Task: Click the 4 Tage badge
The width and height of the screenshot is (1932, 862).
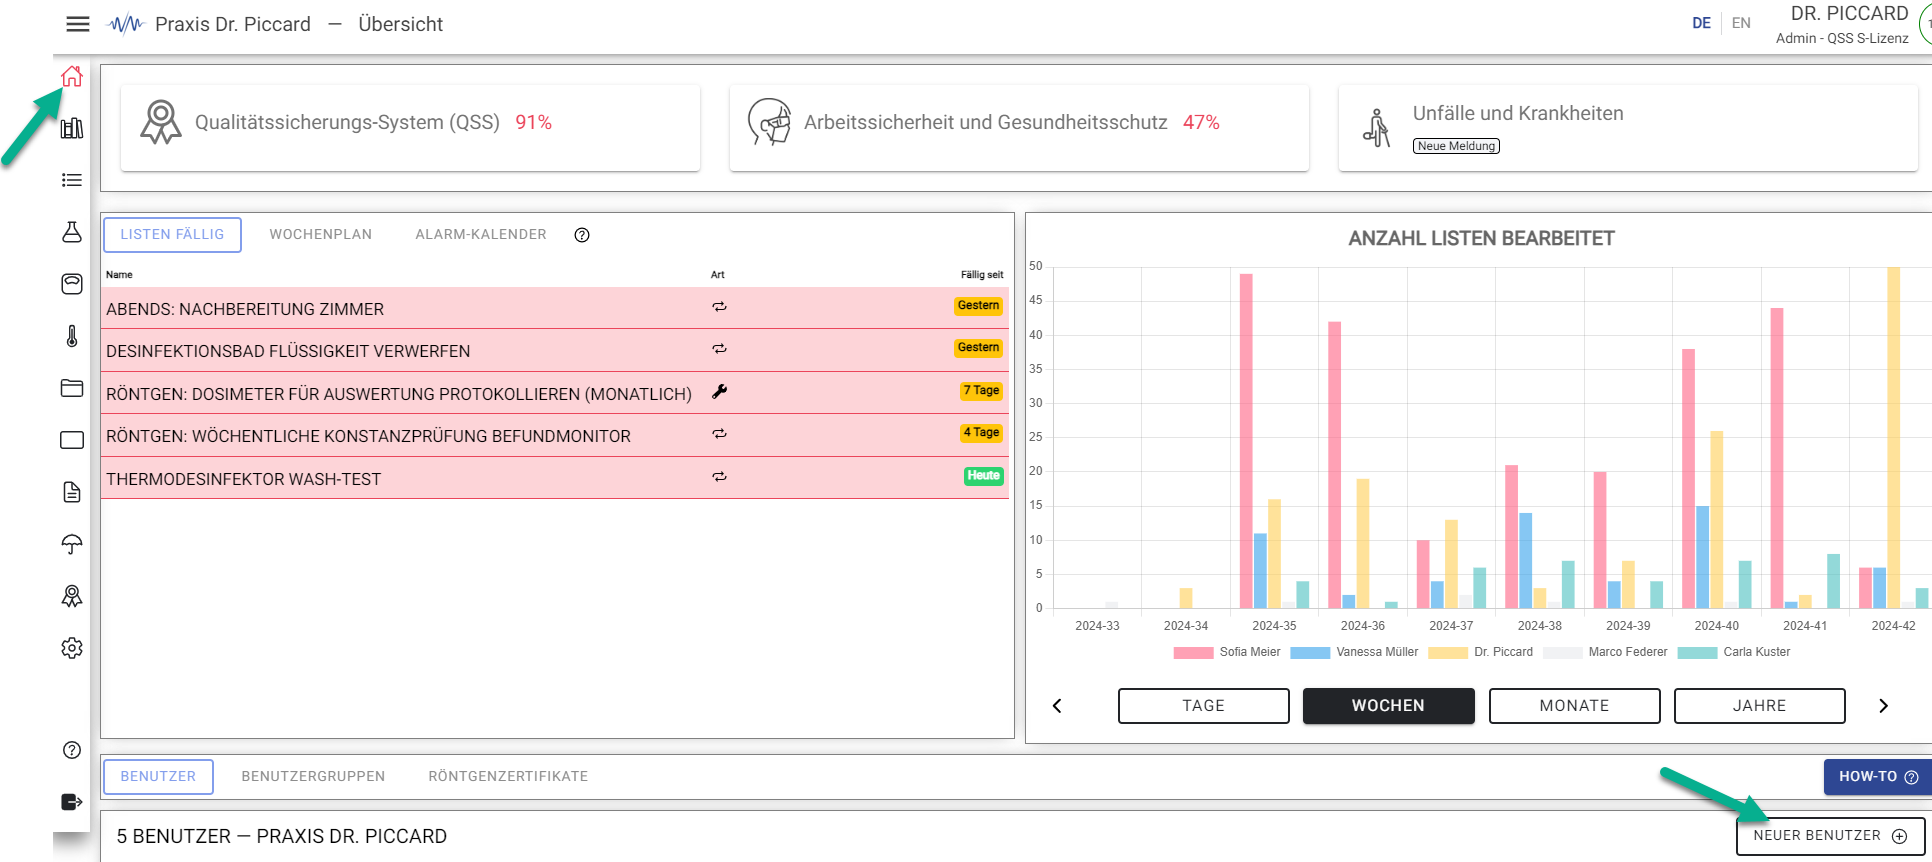Action: coord(981,433)
